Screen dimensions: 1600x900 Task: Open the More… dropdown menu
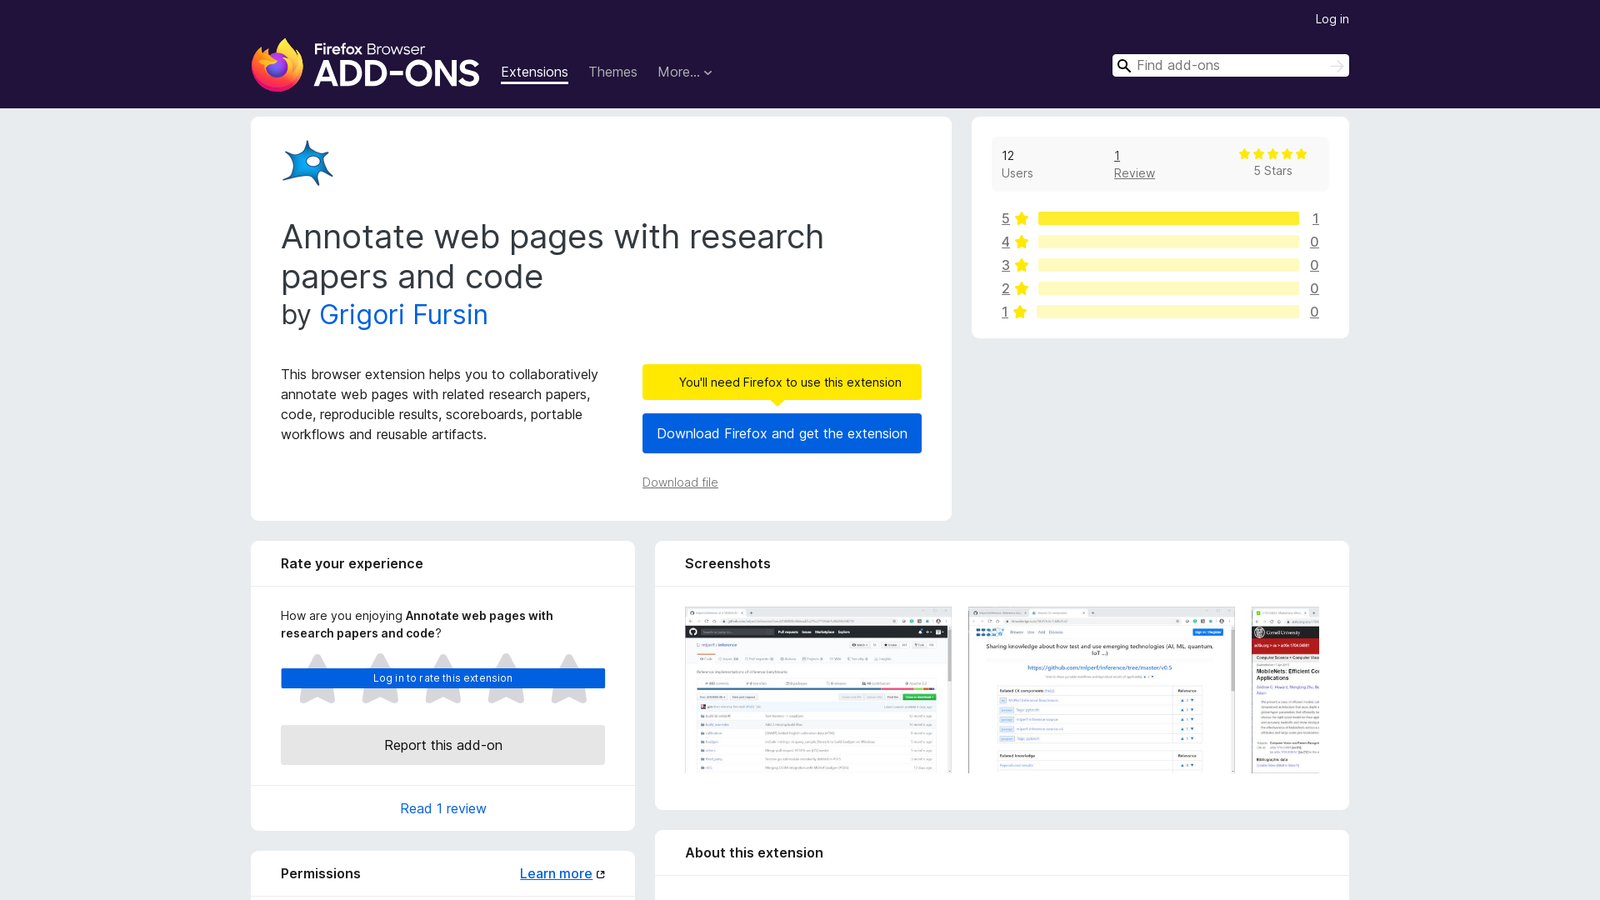tap(685, 72)
